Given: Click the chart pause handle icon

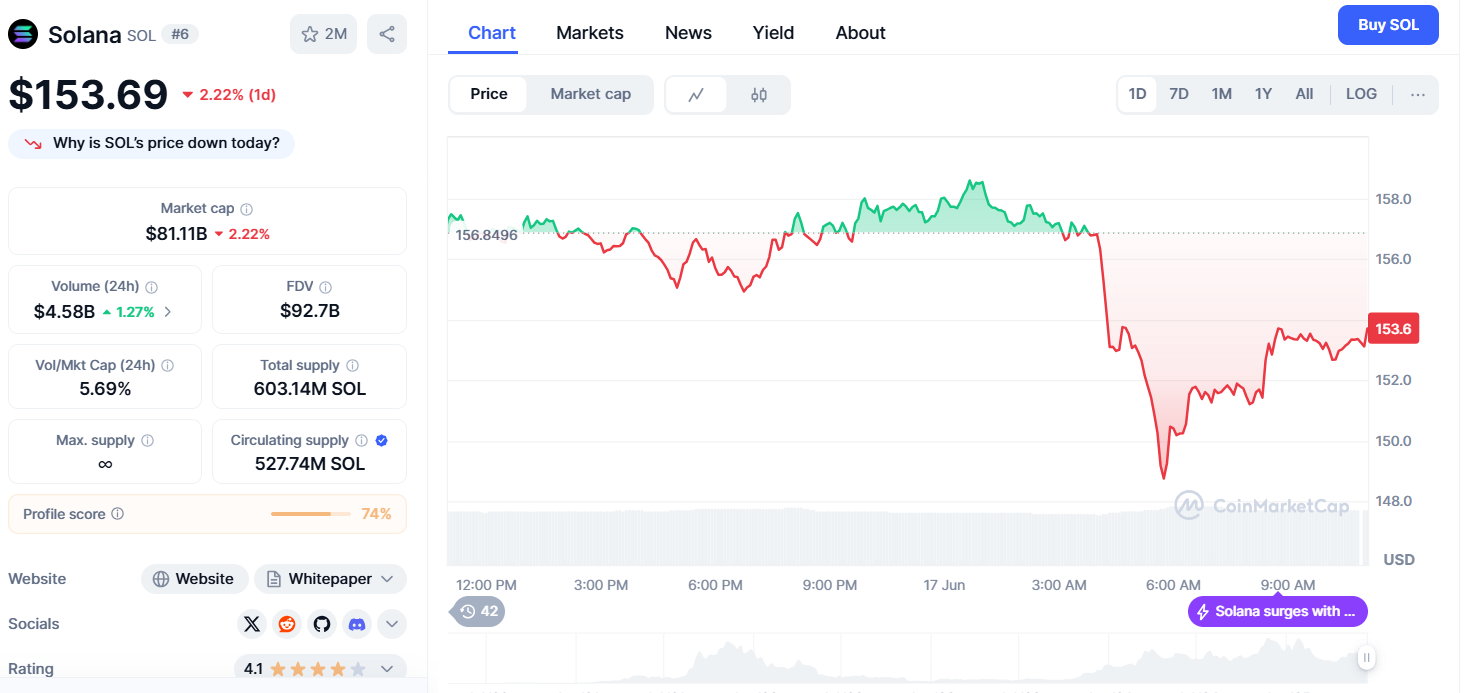Looking at the screenshot, I should pos(1366,657).
